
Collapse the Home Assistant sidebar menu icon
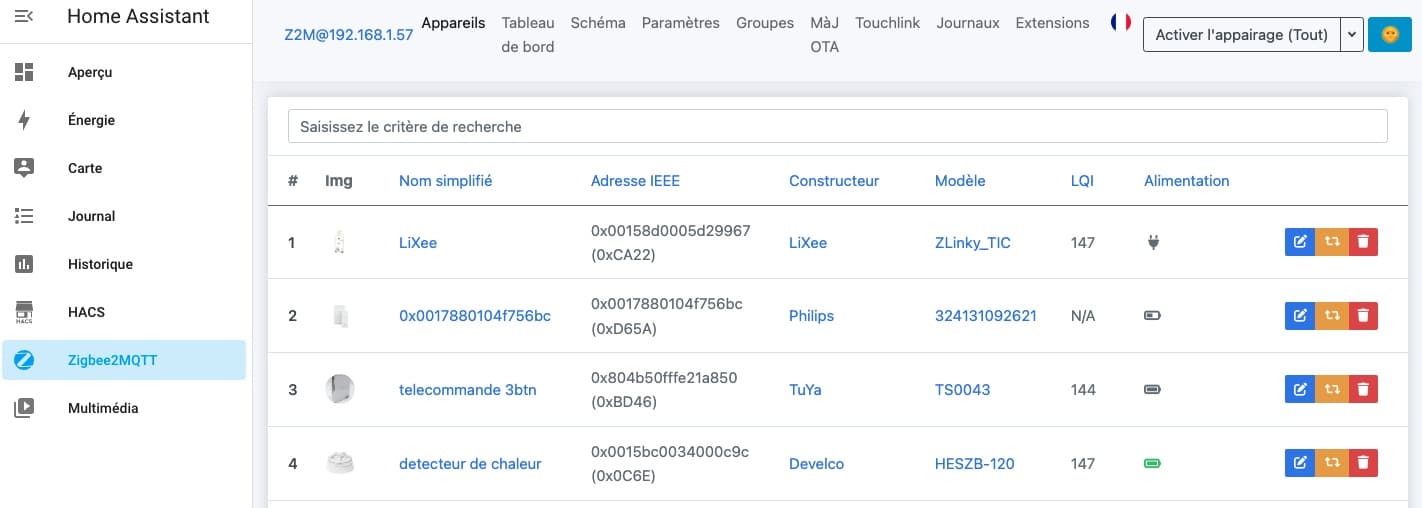24,17
